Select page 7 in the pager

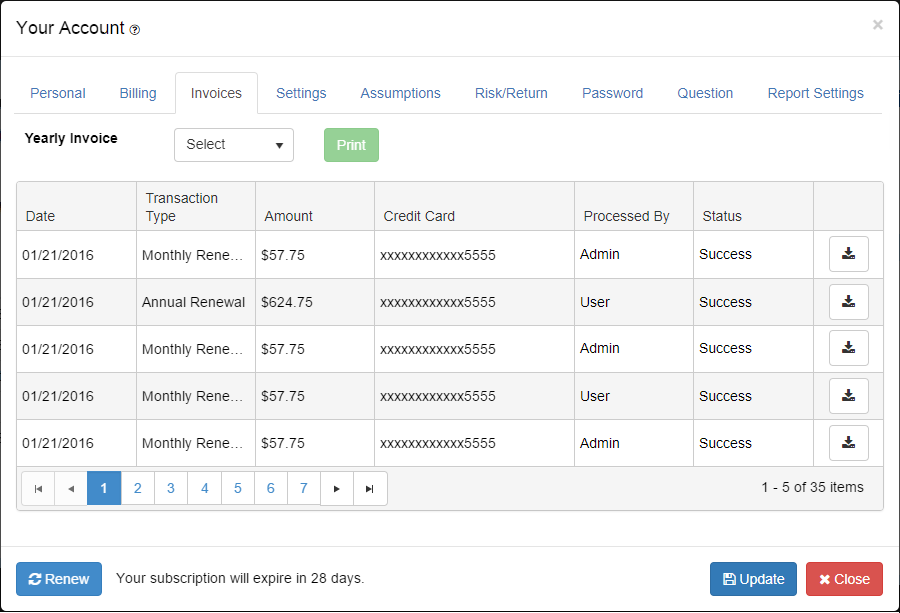[304, 488]
